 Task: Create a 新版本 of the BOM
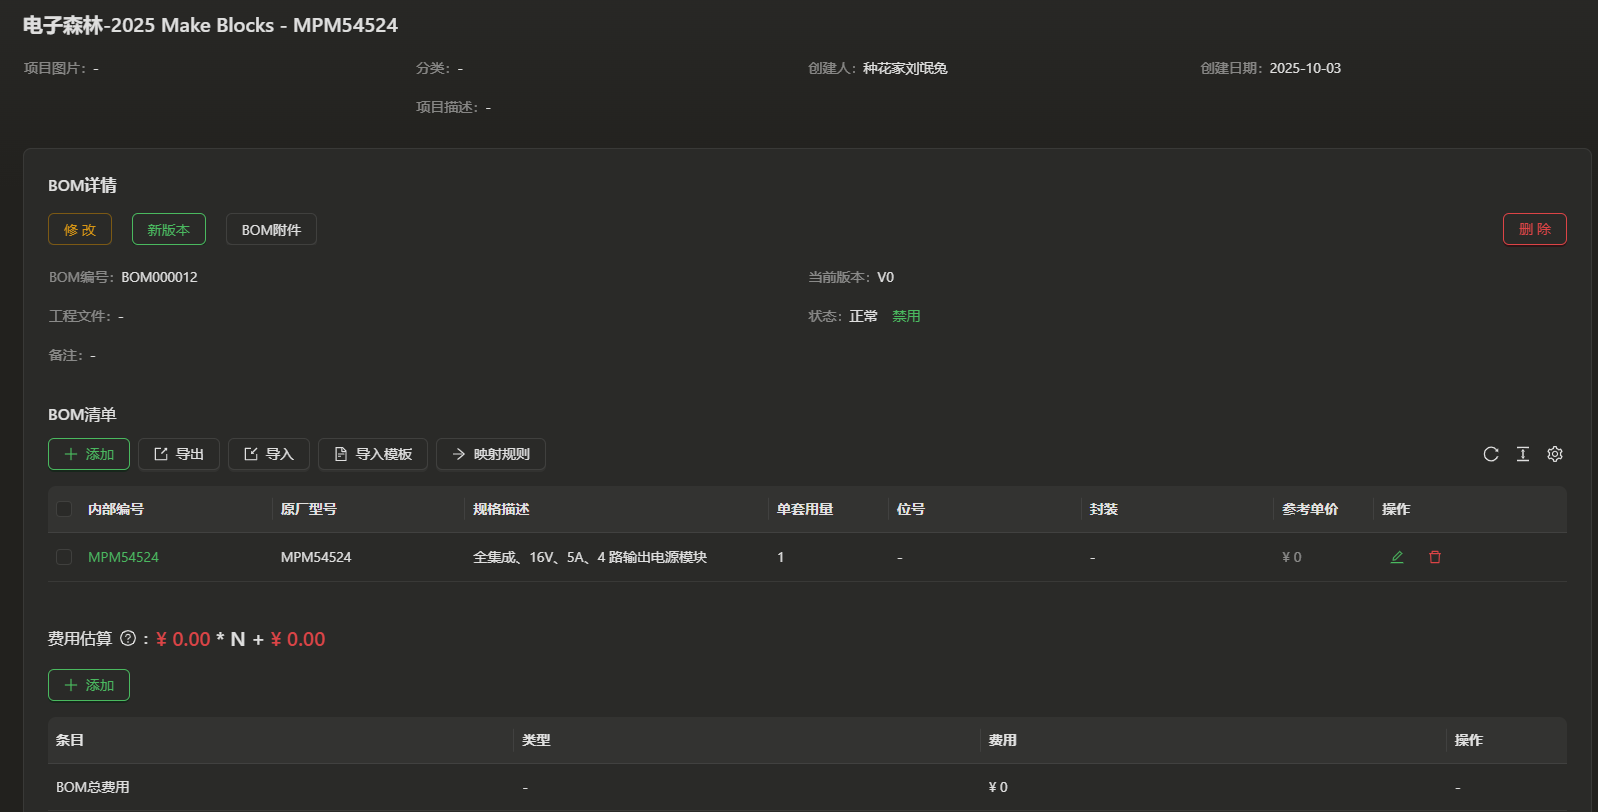(x=168, y=229)
